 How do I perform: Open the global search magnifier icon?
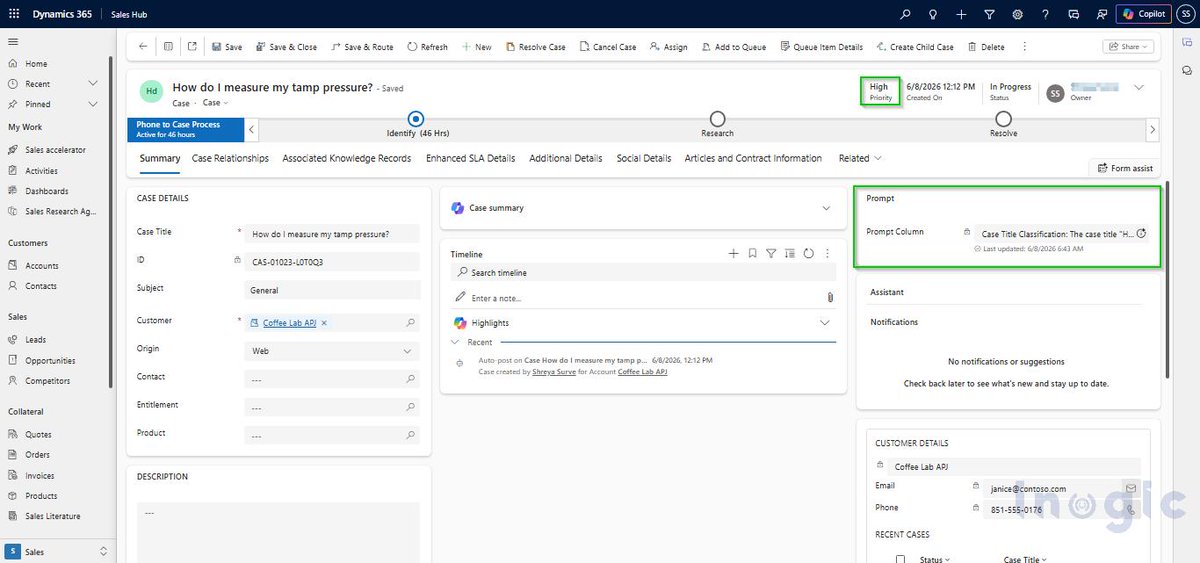click(x=905, y=14)
